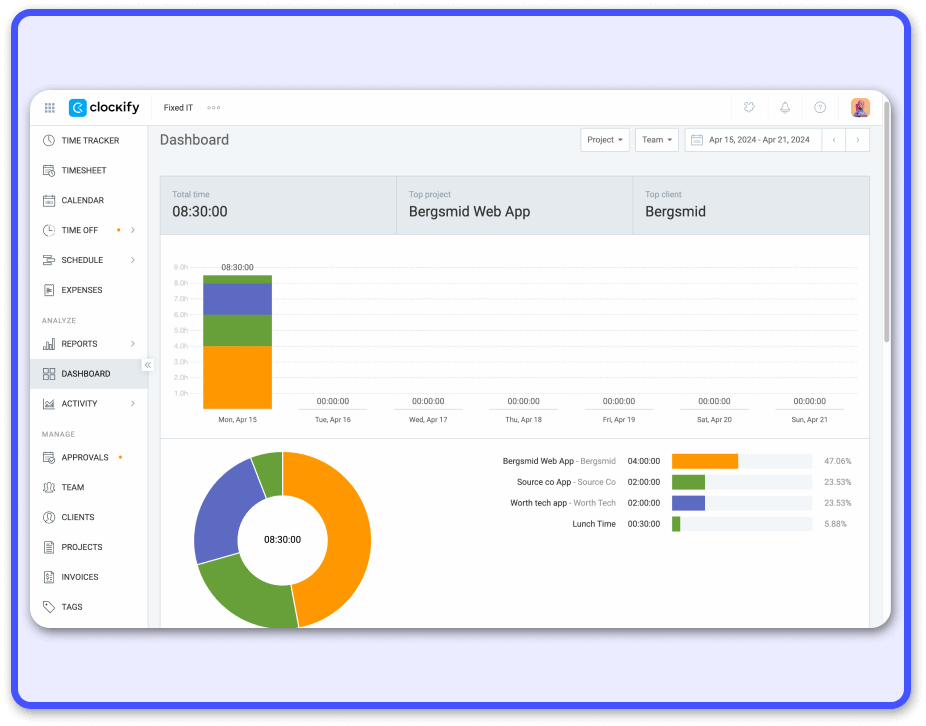Click the page vertical scrollbar
Image resolution: width=926 pixels, height=726 pixels.
(x=886, y=222)
